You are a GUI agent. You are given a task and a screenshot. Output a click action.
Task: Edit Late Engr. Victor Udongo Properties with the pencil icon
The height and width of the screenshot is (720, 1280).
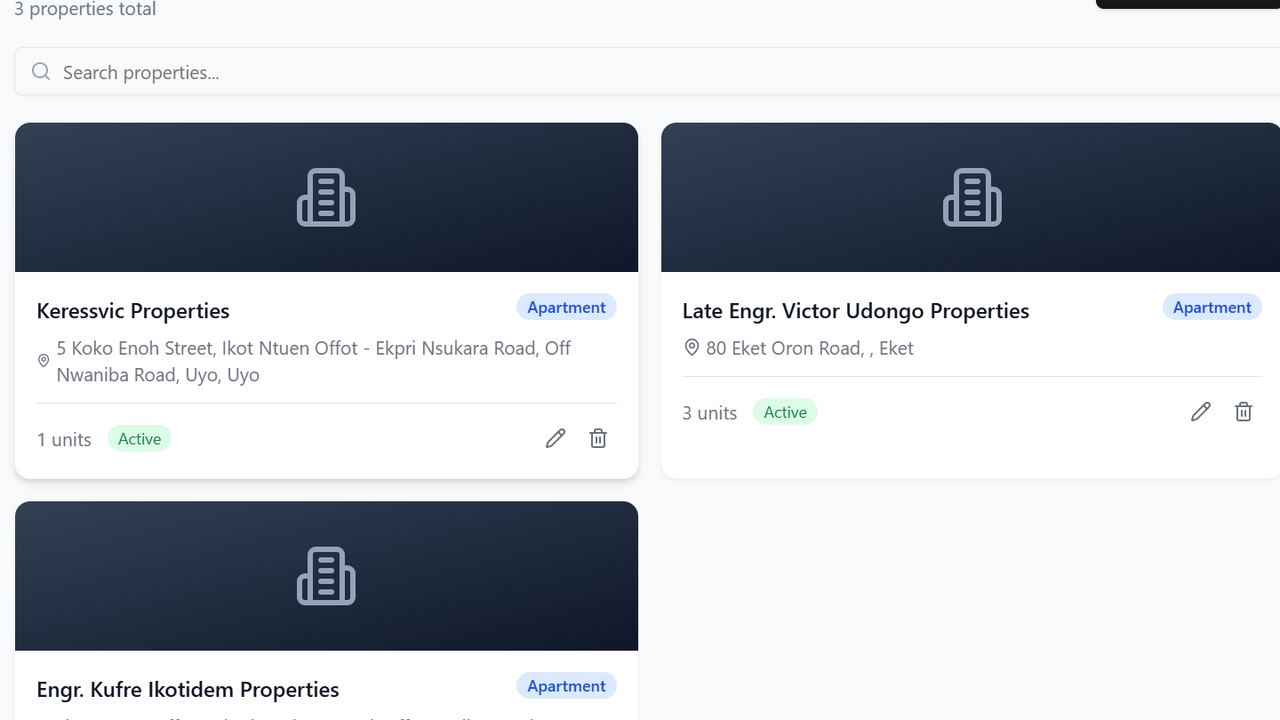[x=1201, y=411]
